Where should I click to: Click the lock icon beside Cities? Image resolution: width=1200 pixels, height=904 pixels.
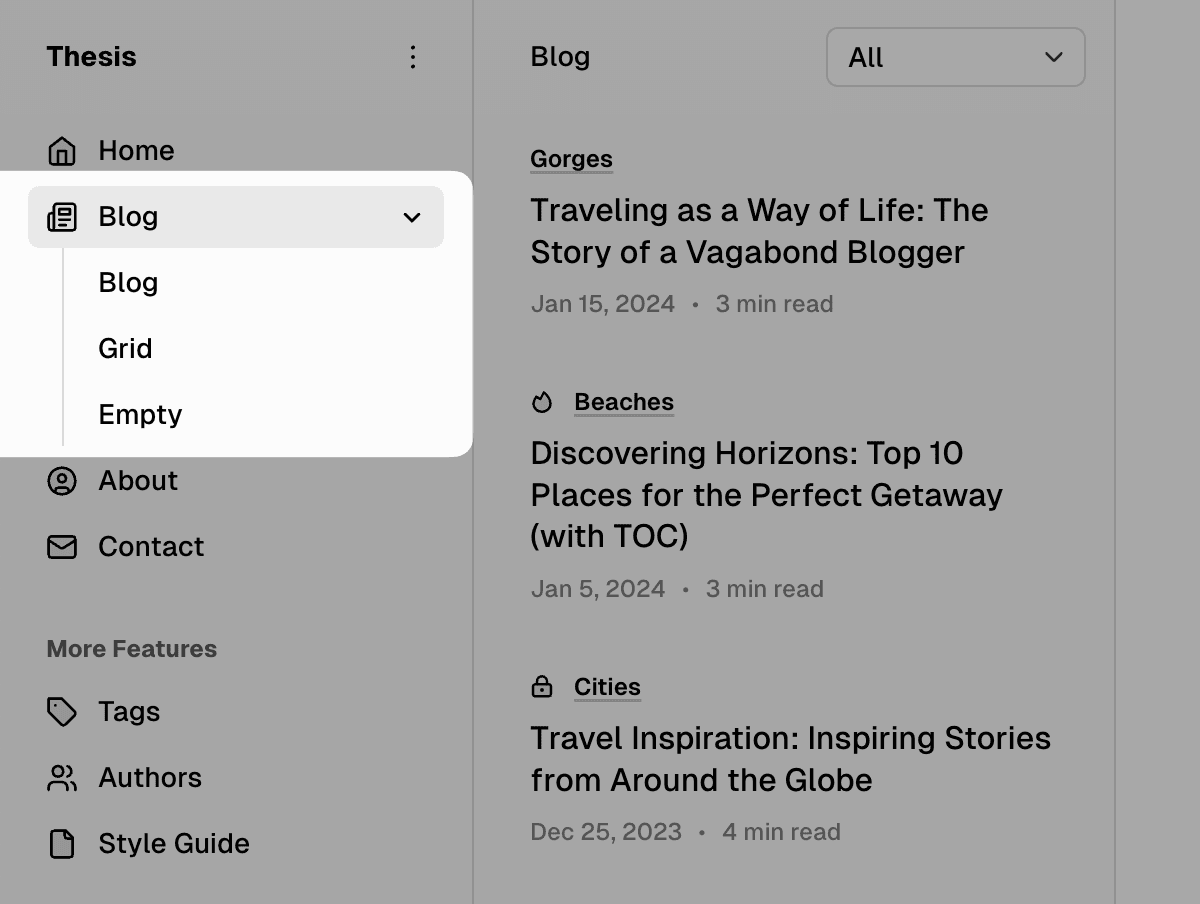coord(542,687)
